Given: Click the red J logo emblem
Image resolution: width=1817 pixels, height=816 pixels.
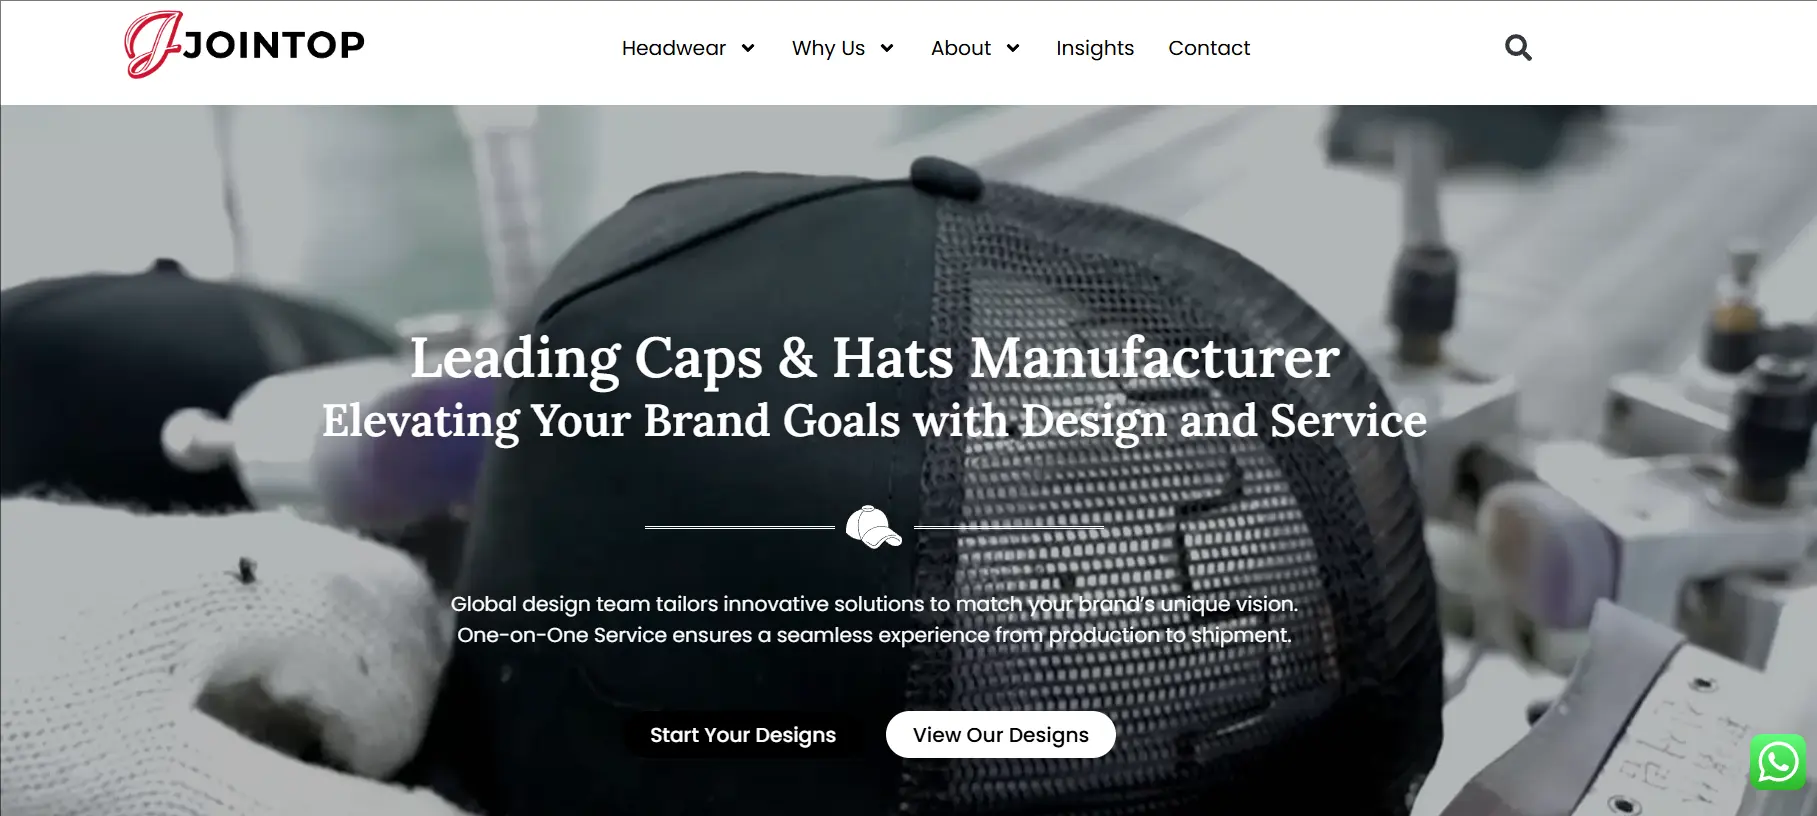Looking at the screenshot, I should click(x=152, y=44).
